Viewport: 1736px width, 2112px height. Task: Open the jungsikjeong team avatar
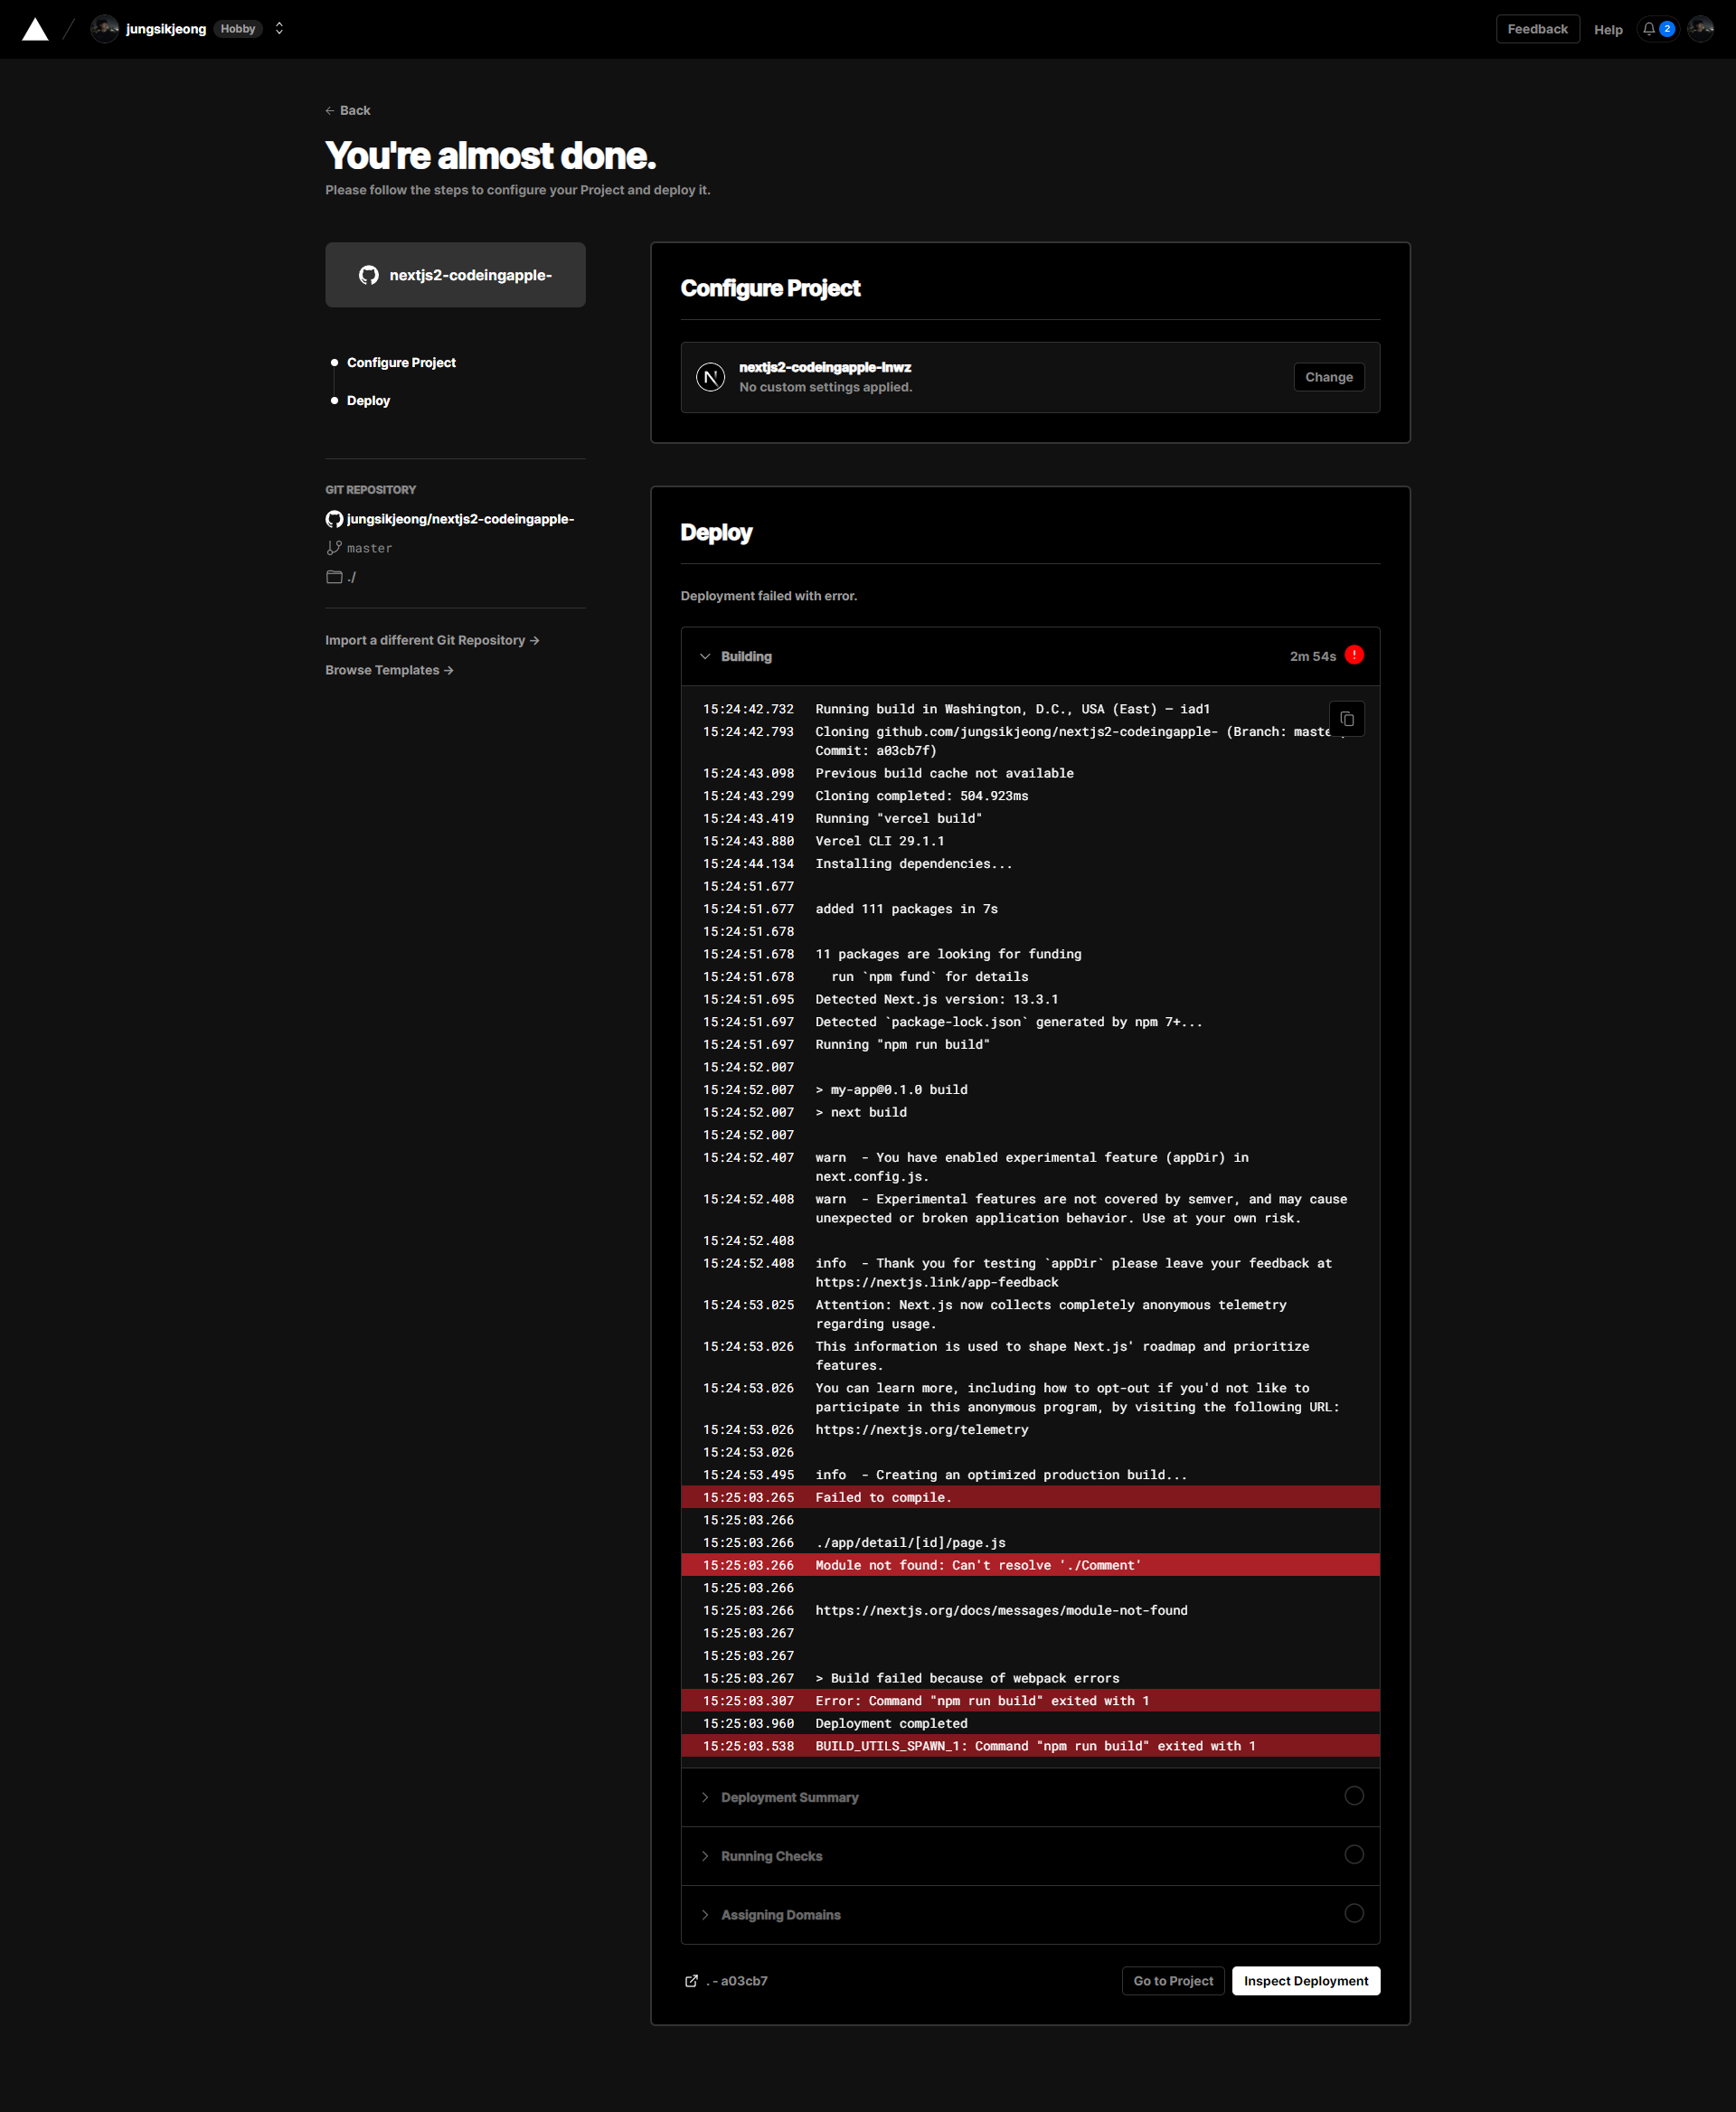(104, 29)
